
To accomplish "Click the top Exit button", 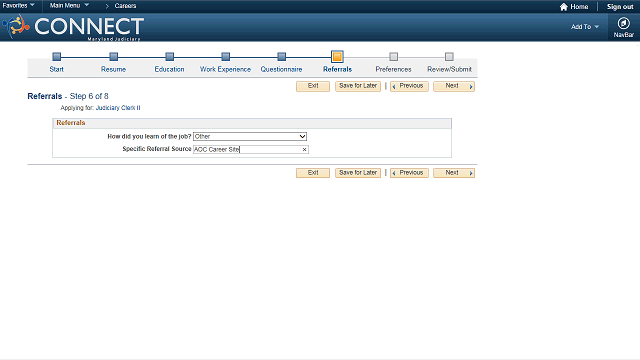I will coord(313,86).
